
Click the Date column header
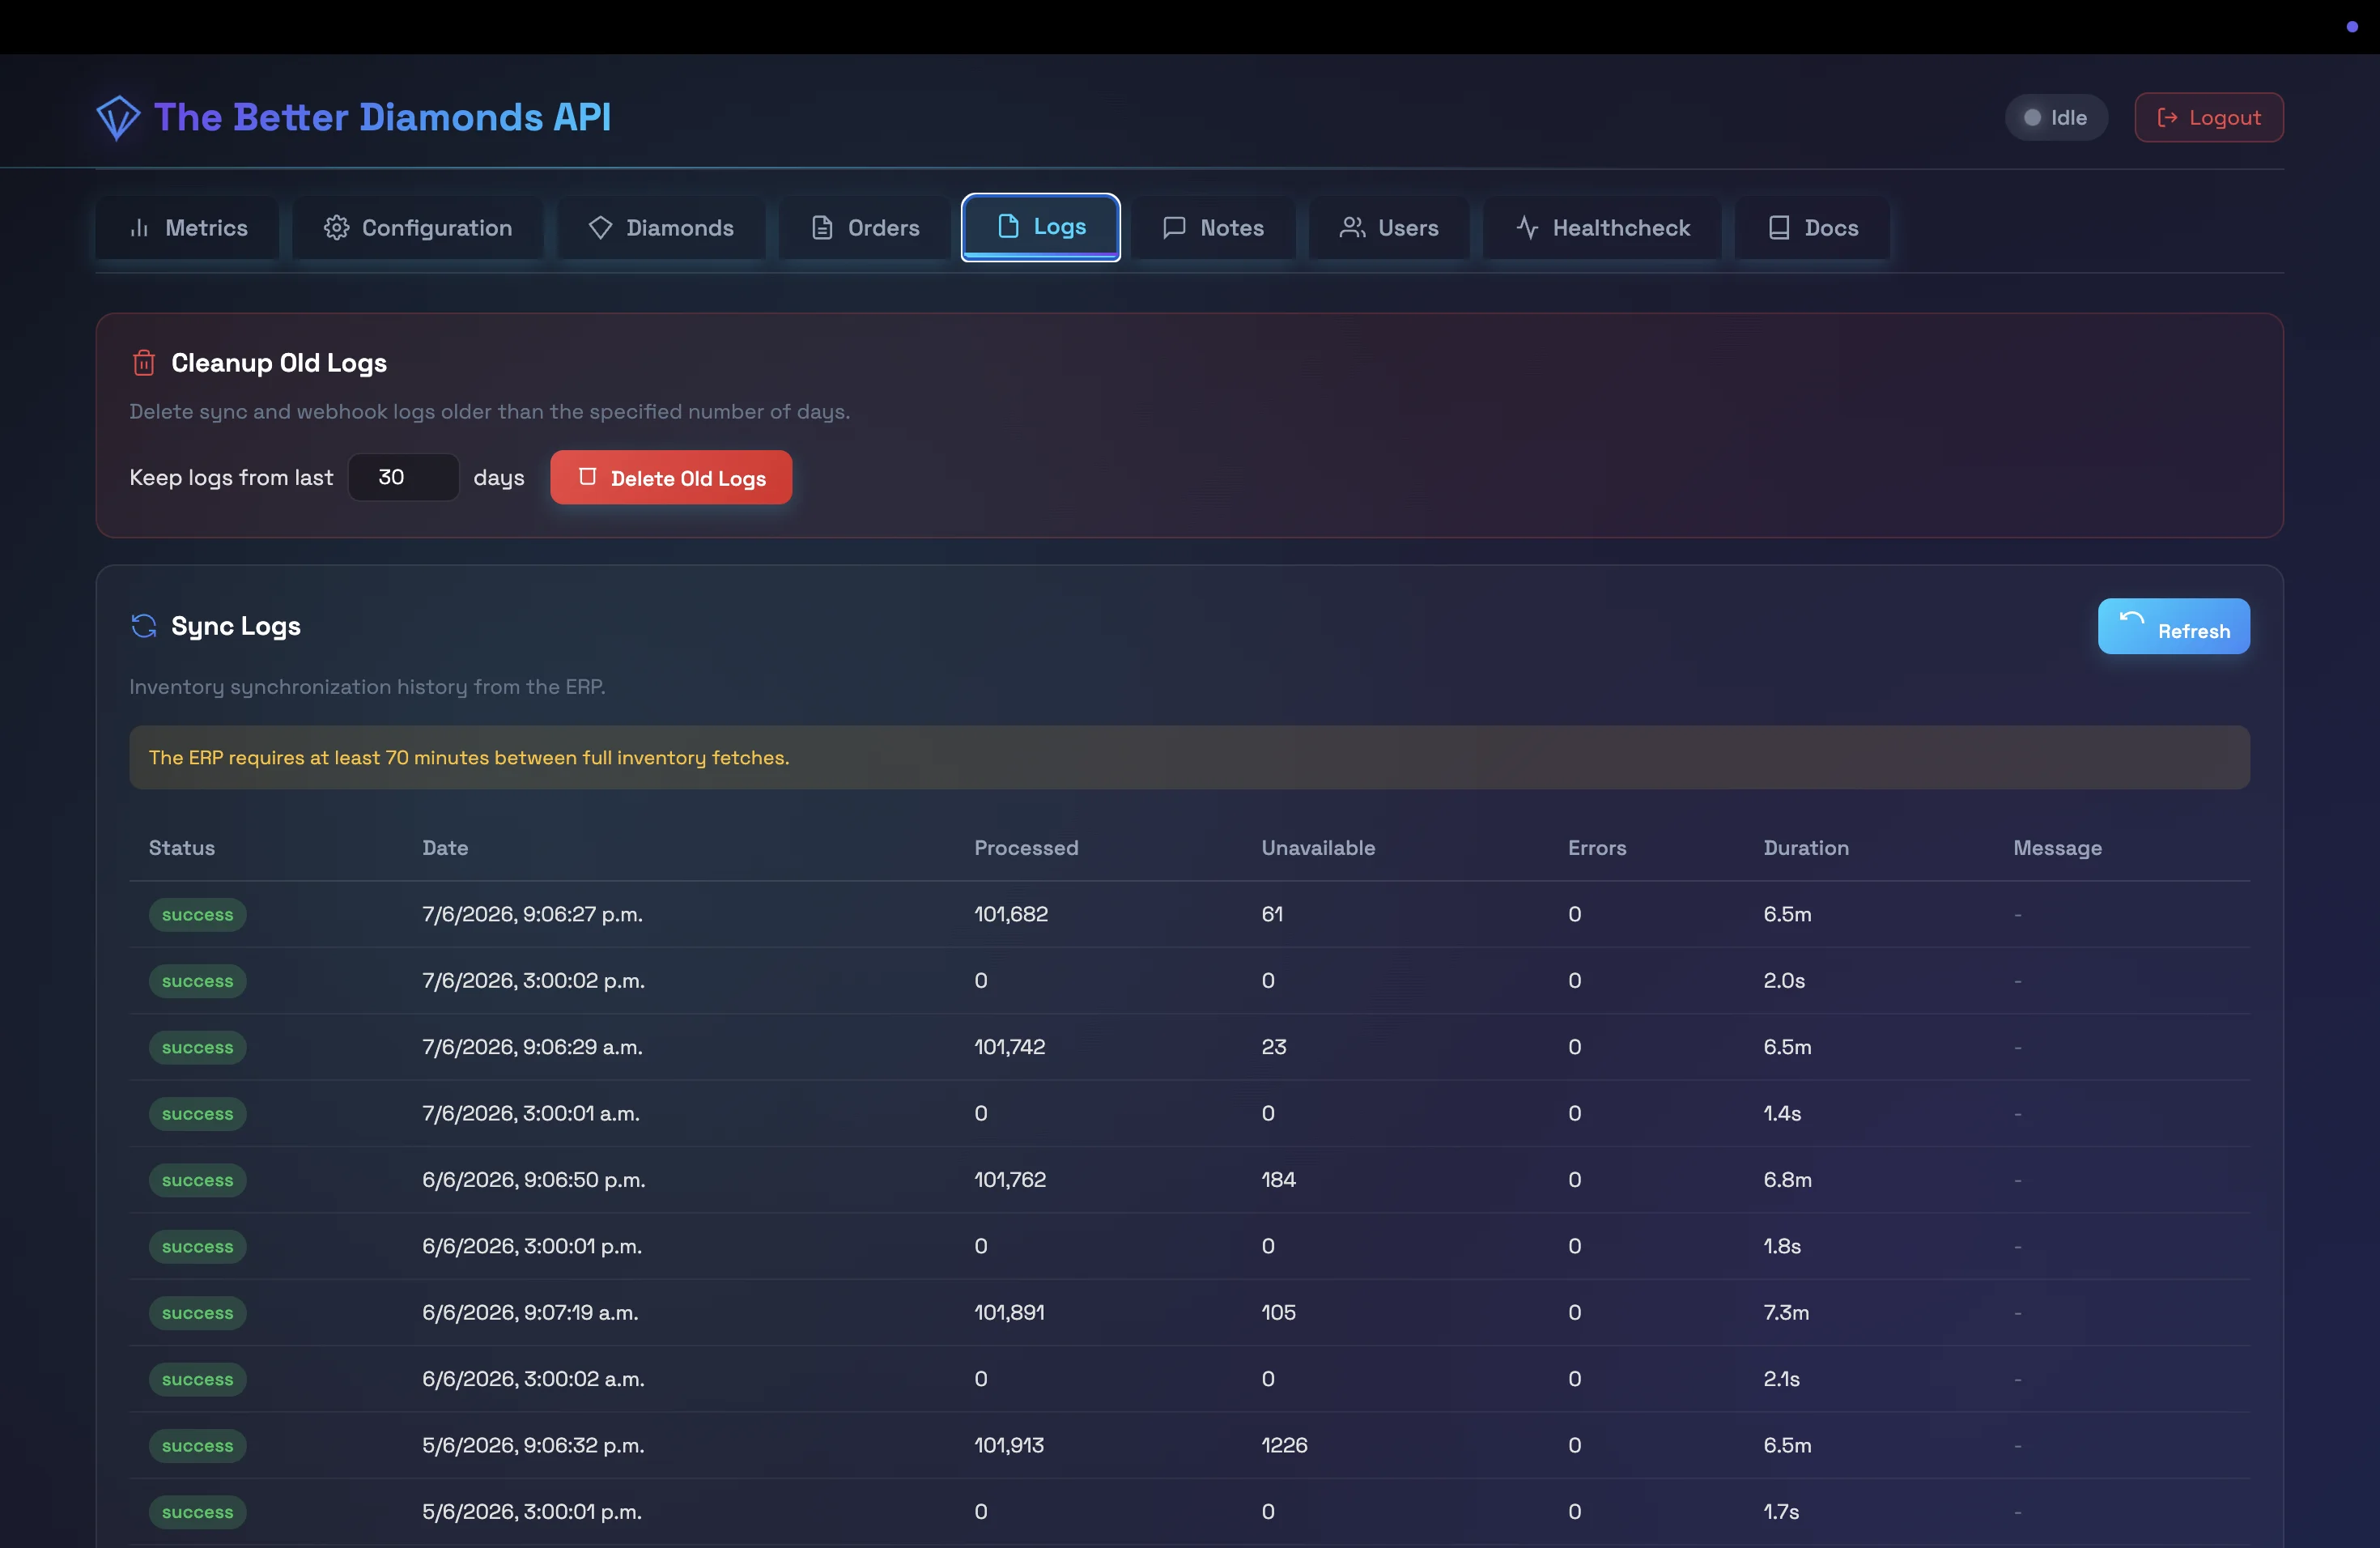click(x=445, y=848)
